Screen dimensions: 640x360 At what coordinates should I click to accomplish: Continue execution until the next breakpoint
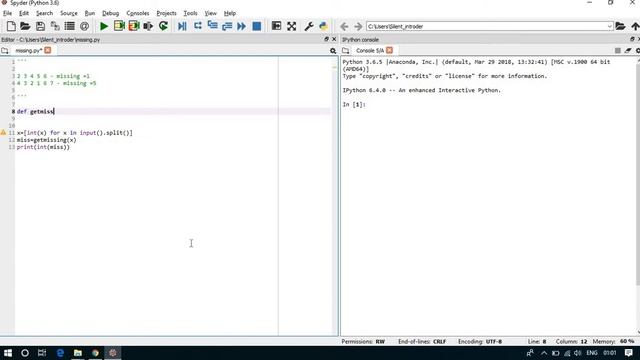coord(242,26)
